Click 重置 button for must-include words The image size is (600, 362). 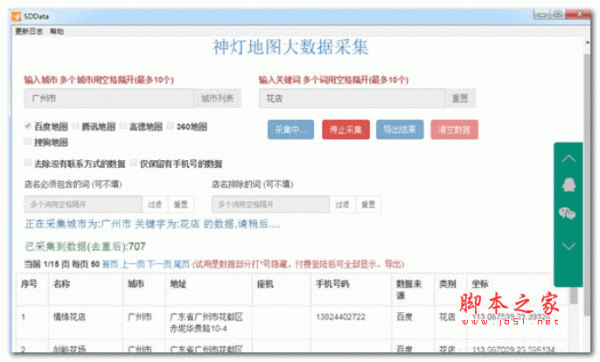coord(181,204)
